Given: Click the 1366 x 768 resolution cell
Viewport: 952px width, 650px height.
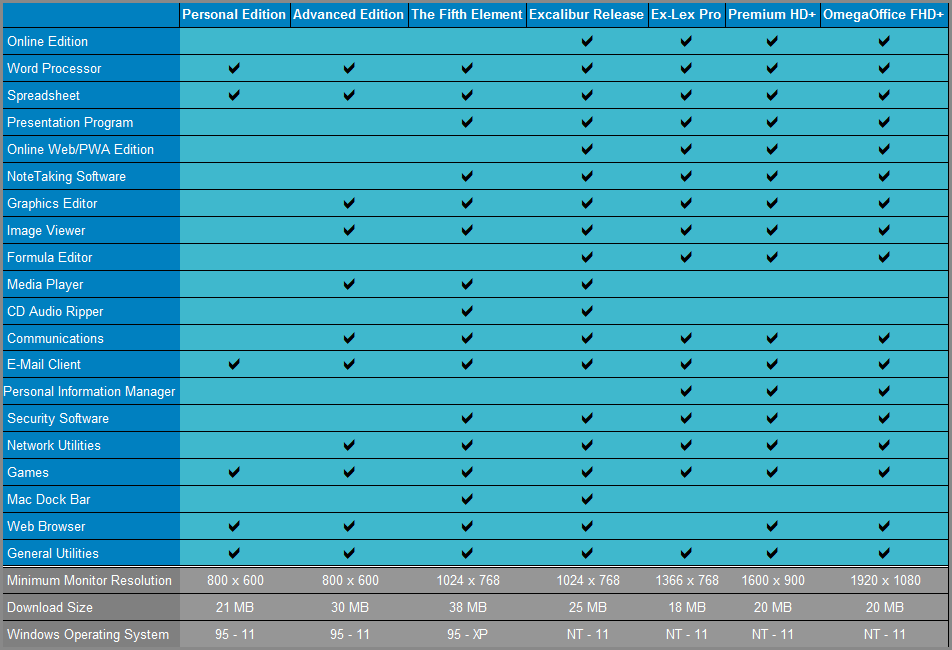Looking at the screenshot, I should [x=686, y=580].
